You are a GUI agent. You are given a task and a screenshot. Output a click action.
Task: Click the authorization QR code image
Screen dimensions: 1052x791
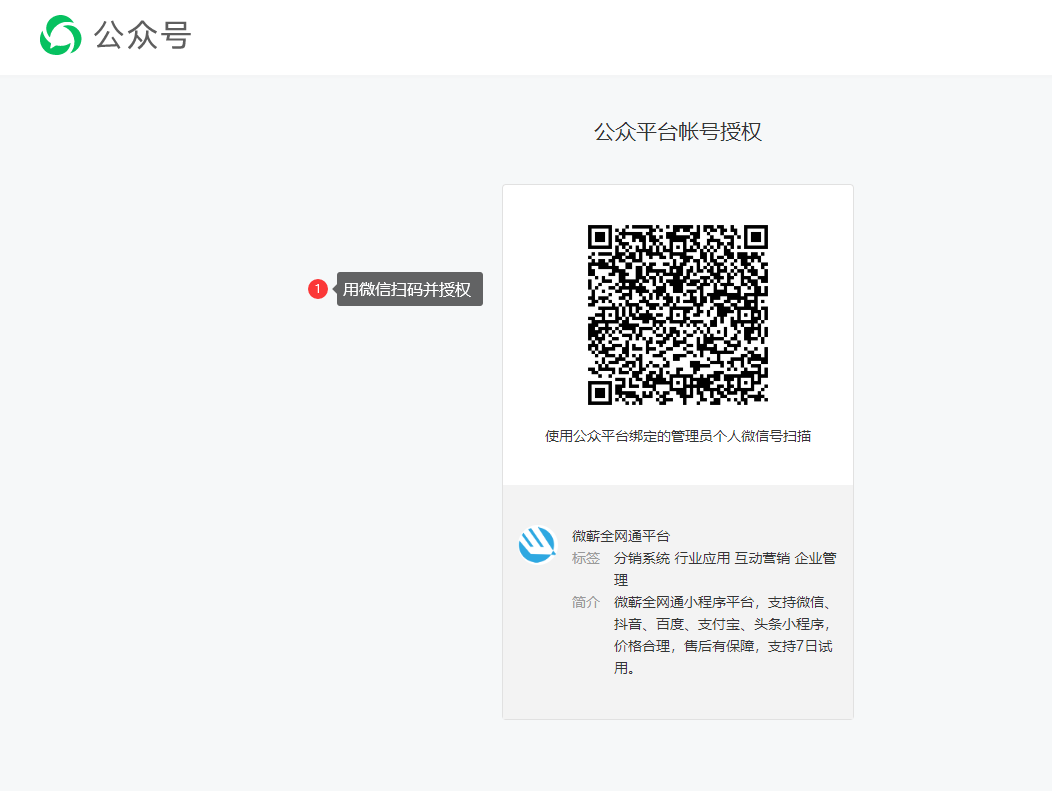pyautogui.click(x=678, y=315)
